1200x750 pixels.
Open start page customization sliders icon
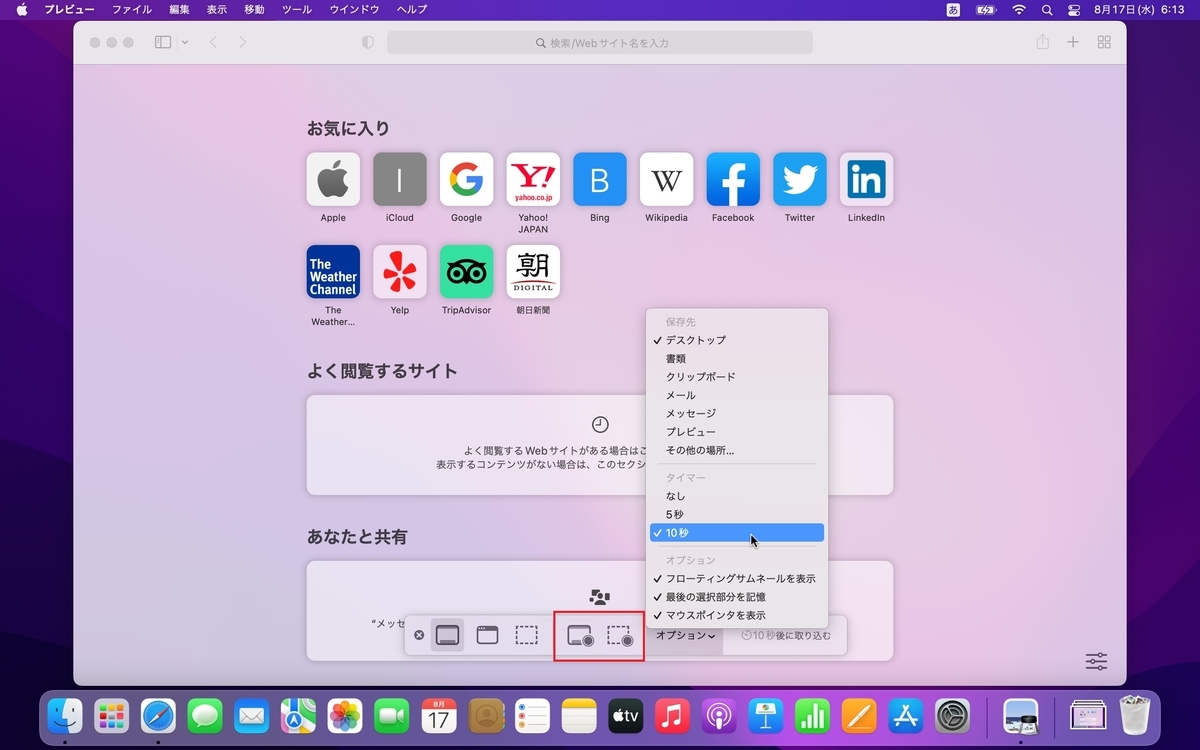tap(1097, 661)
